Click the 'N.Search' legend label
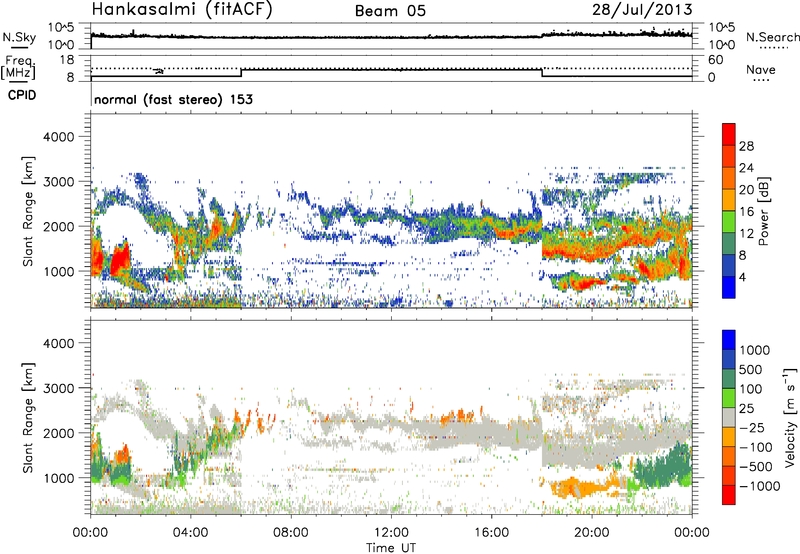 (x=772, y=37)
